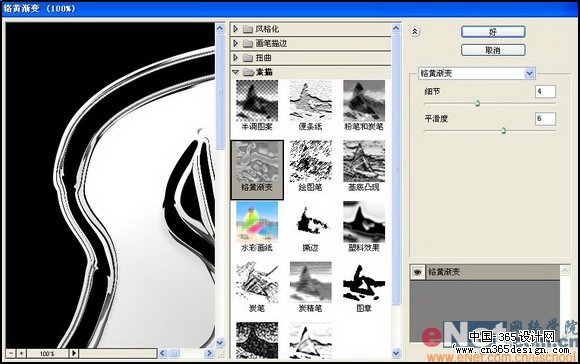Collapse filter gallery with double-chevron icon
Viewport: 580px width, 364px height.
pos(415,32)
